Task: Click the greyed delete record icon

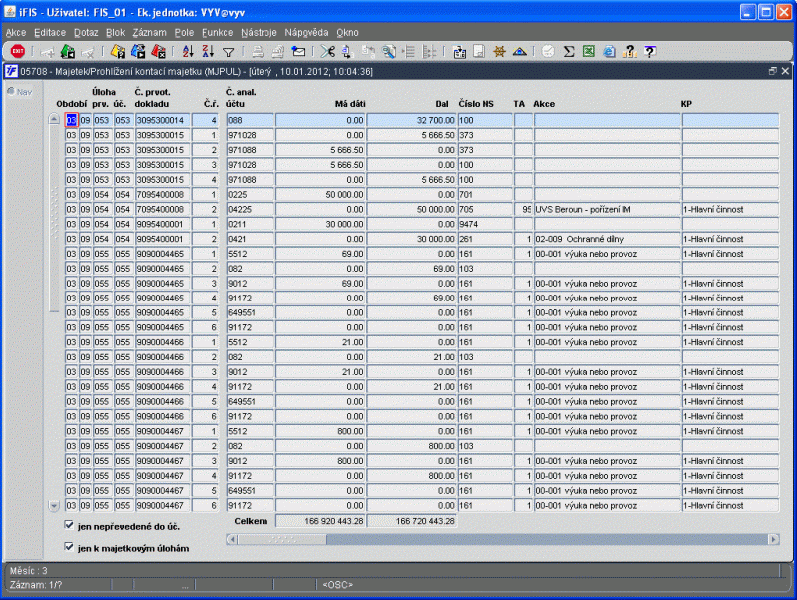Action: [x=88, y=52]
